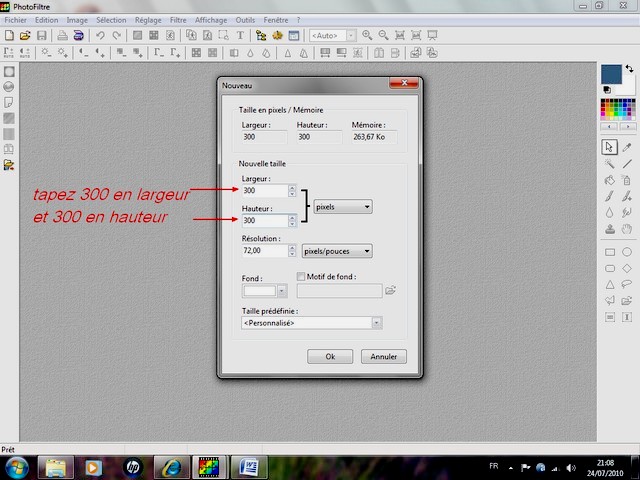Screen dimensions: 640x480
Task: Open Internet Explorer from the taskbar
Action: (171, 468)
